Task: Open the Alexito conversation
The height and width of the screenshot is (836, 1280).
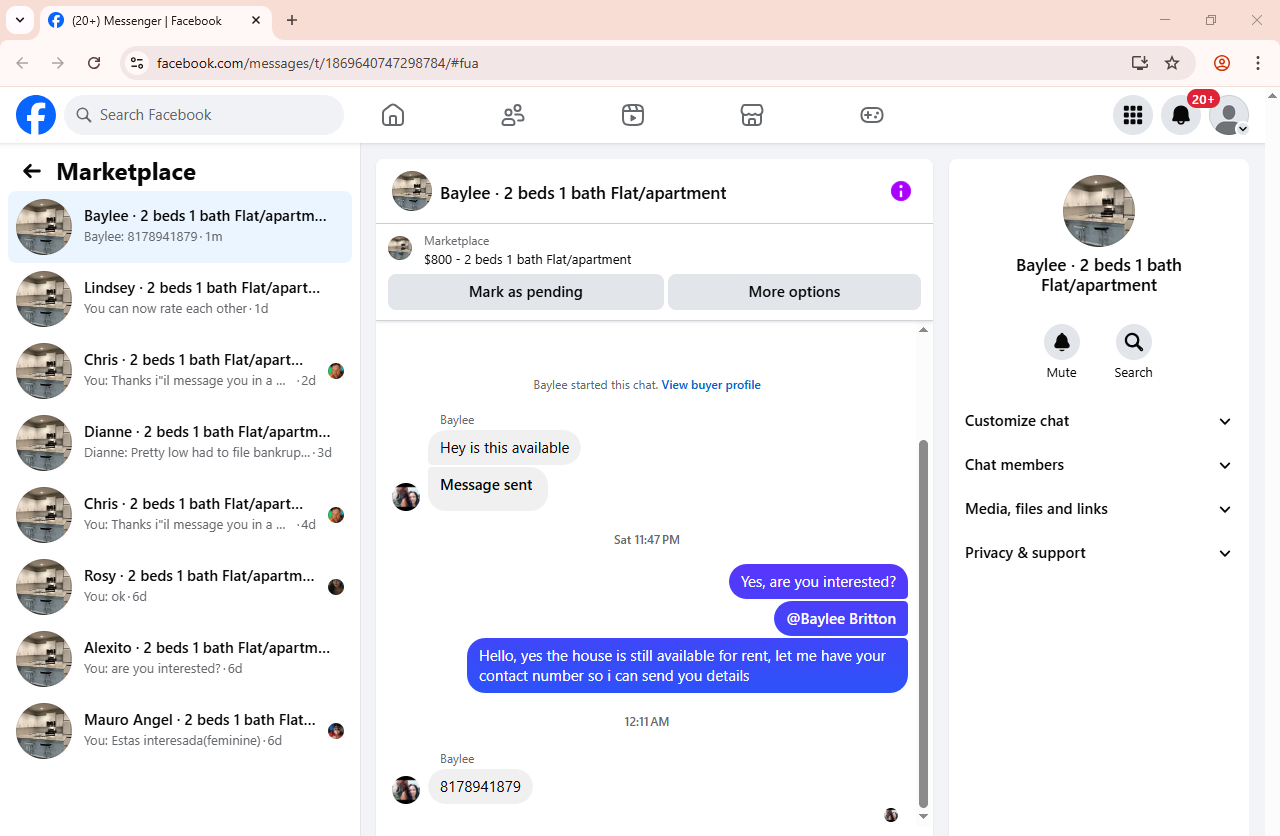Action: pyautogui.click(x=180, y=659)
